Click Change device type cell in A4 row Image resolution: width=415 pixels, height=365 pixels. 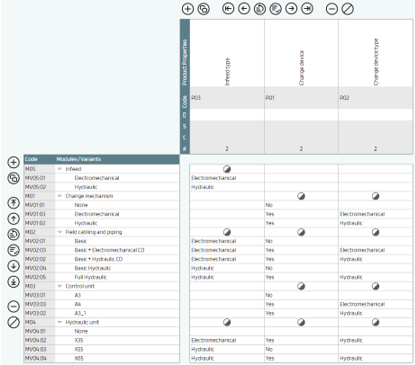point(376,304)
